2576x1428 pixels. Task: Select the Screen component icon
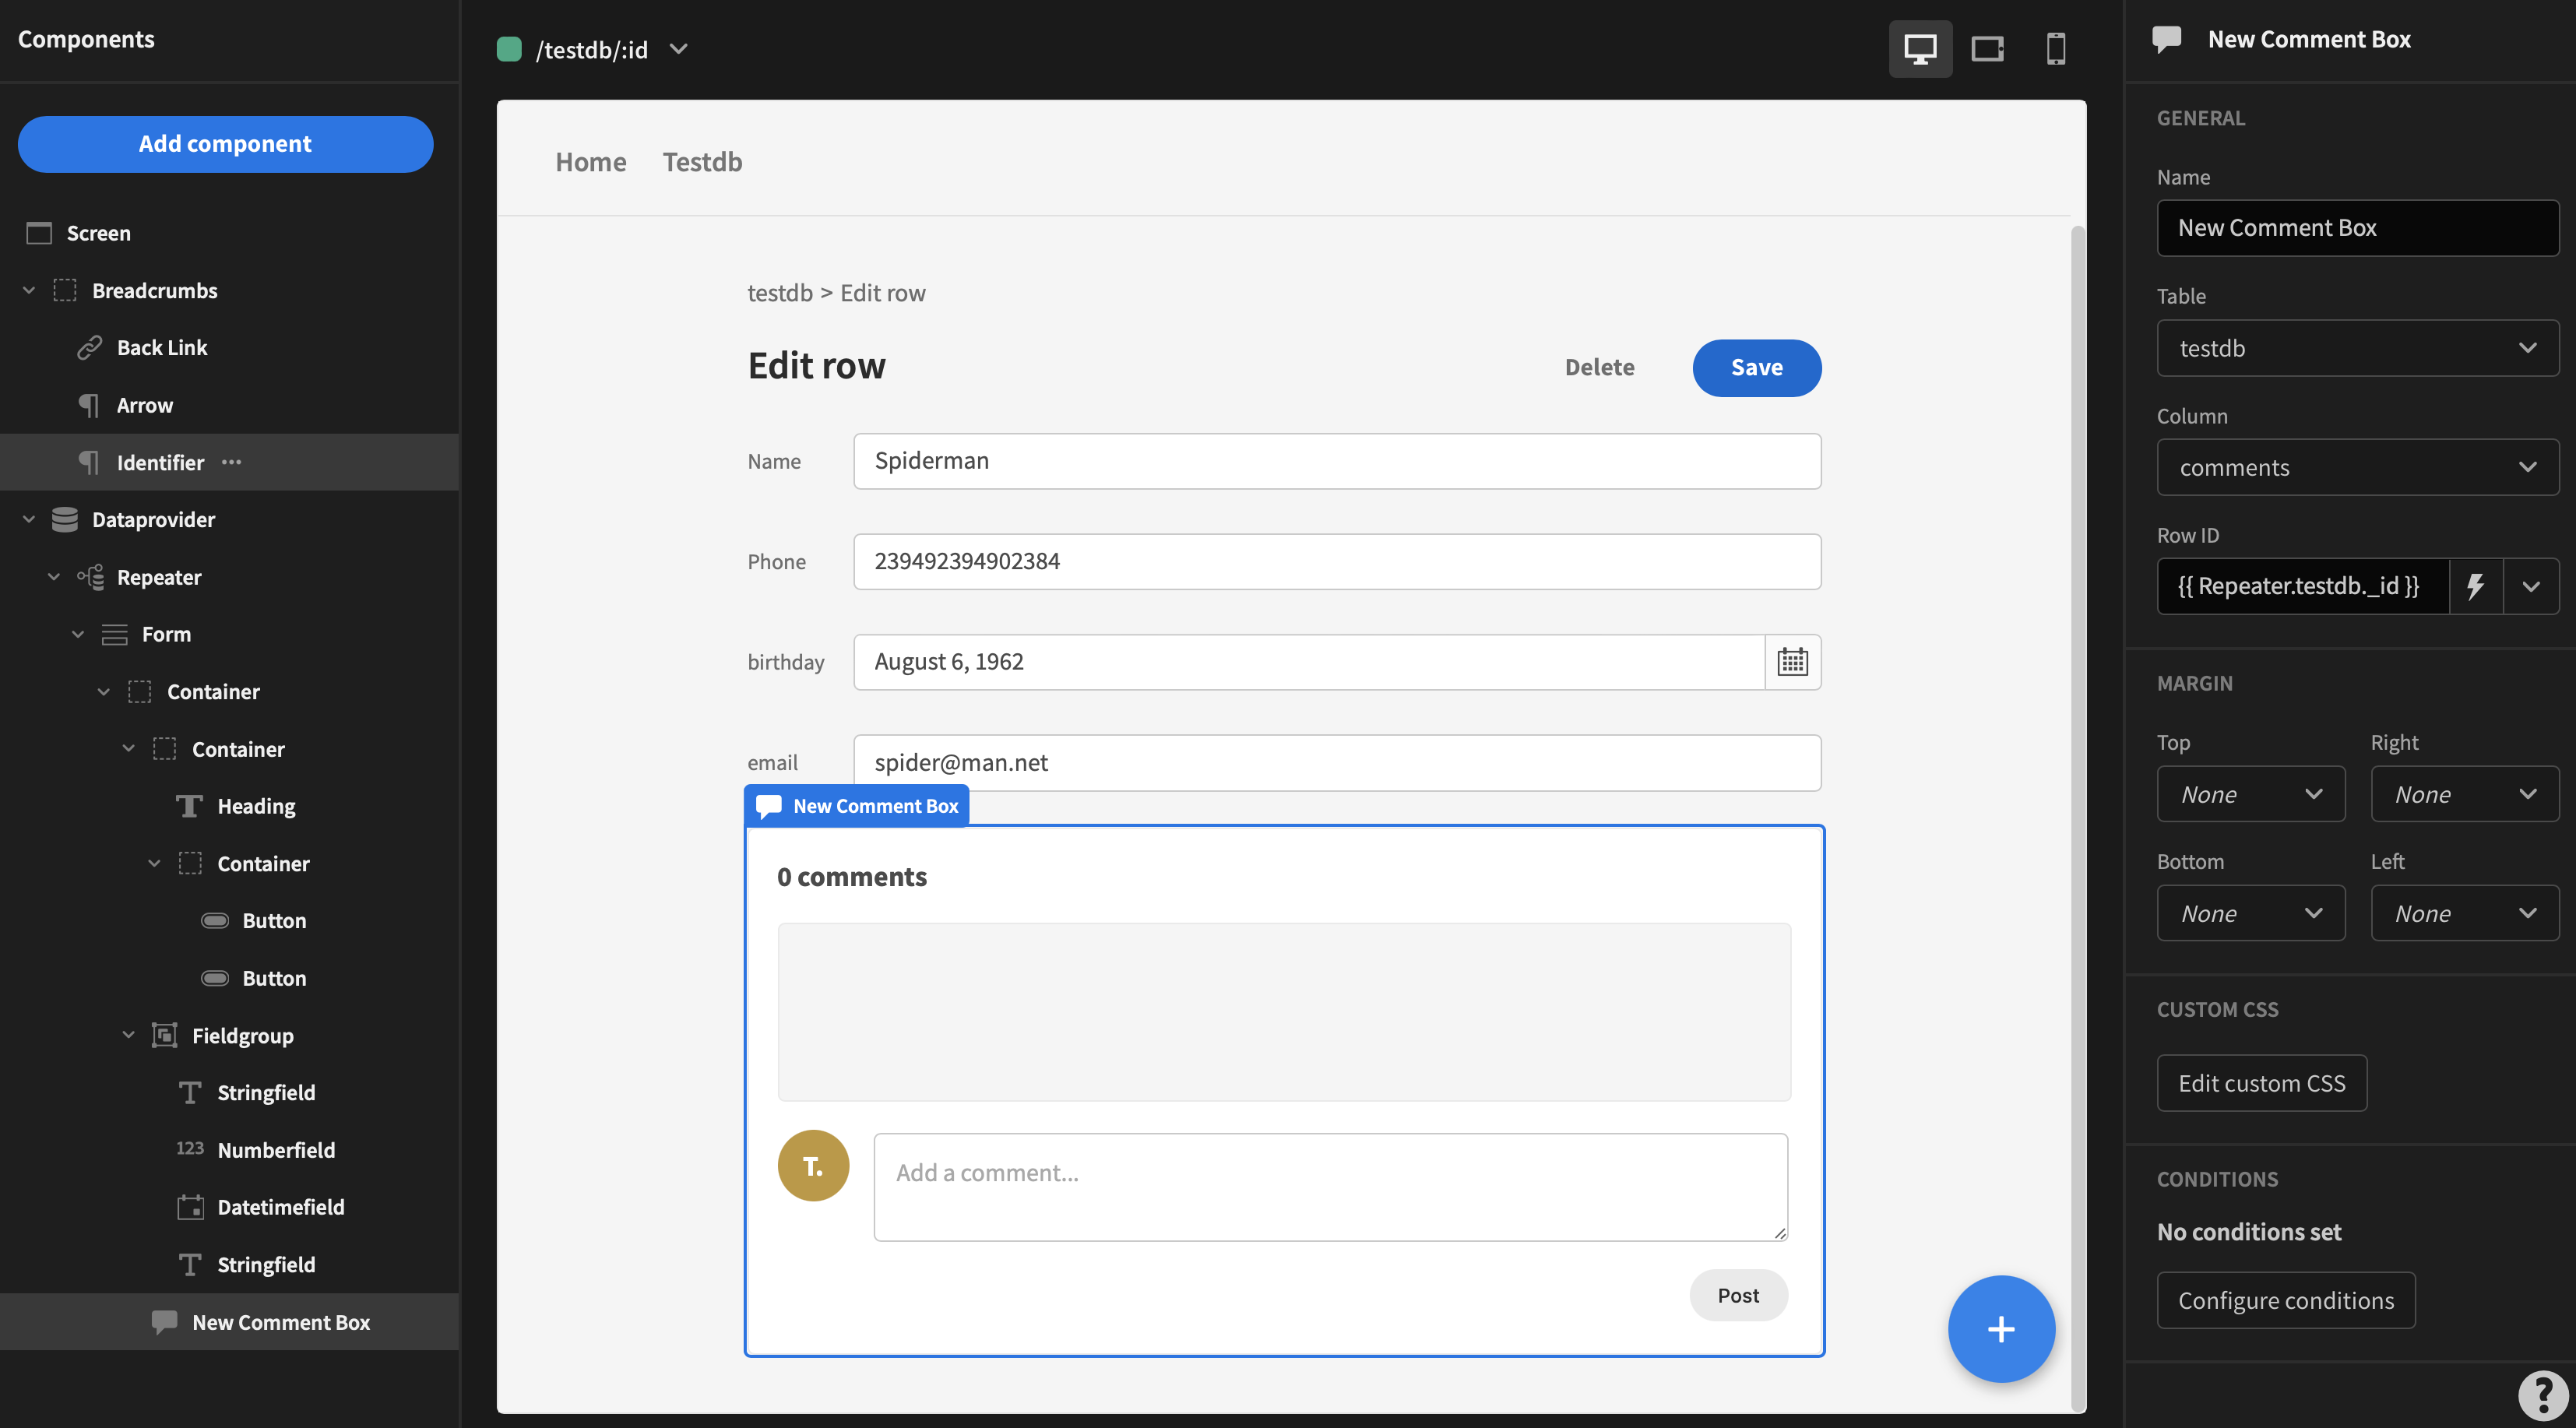39,232
